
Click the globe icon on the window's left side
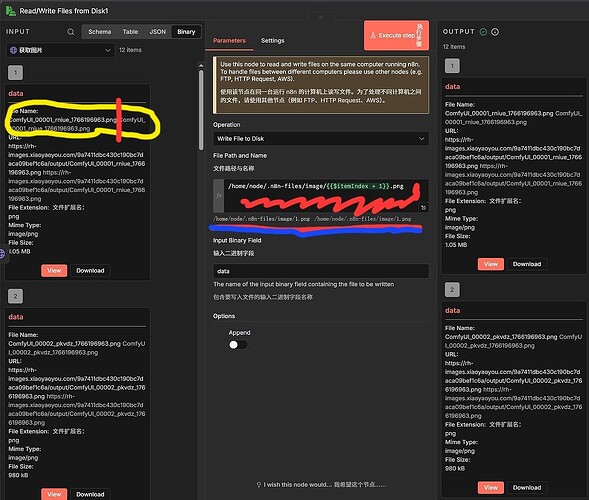point(2,253)
